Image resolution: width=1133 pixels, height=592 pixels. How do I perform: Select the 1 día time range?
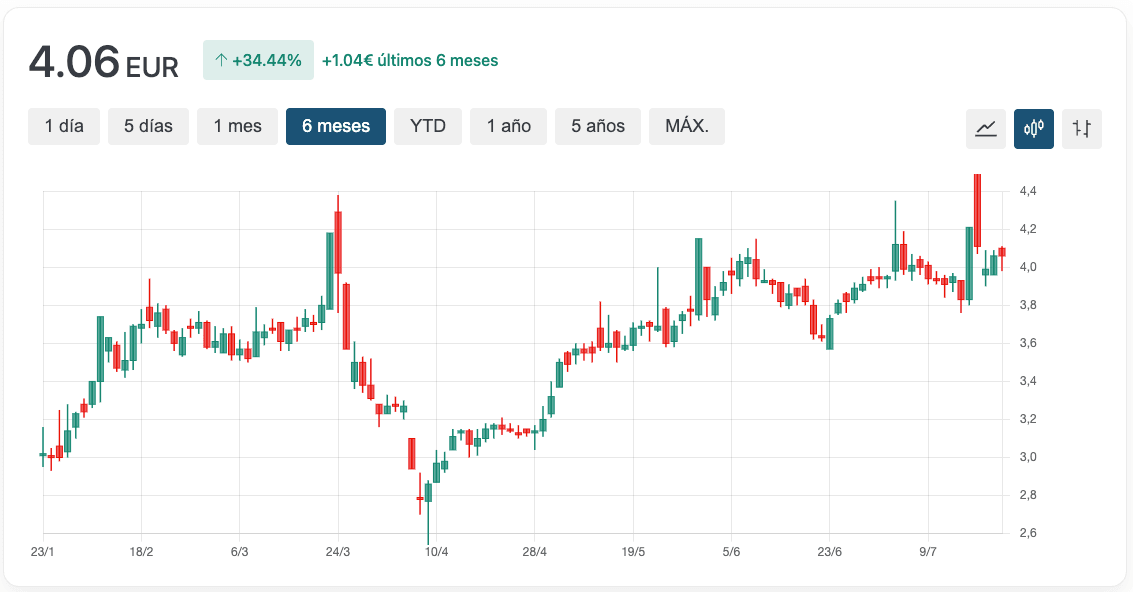(64, 126)
